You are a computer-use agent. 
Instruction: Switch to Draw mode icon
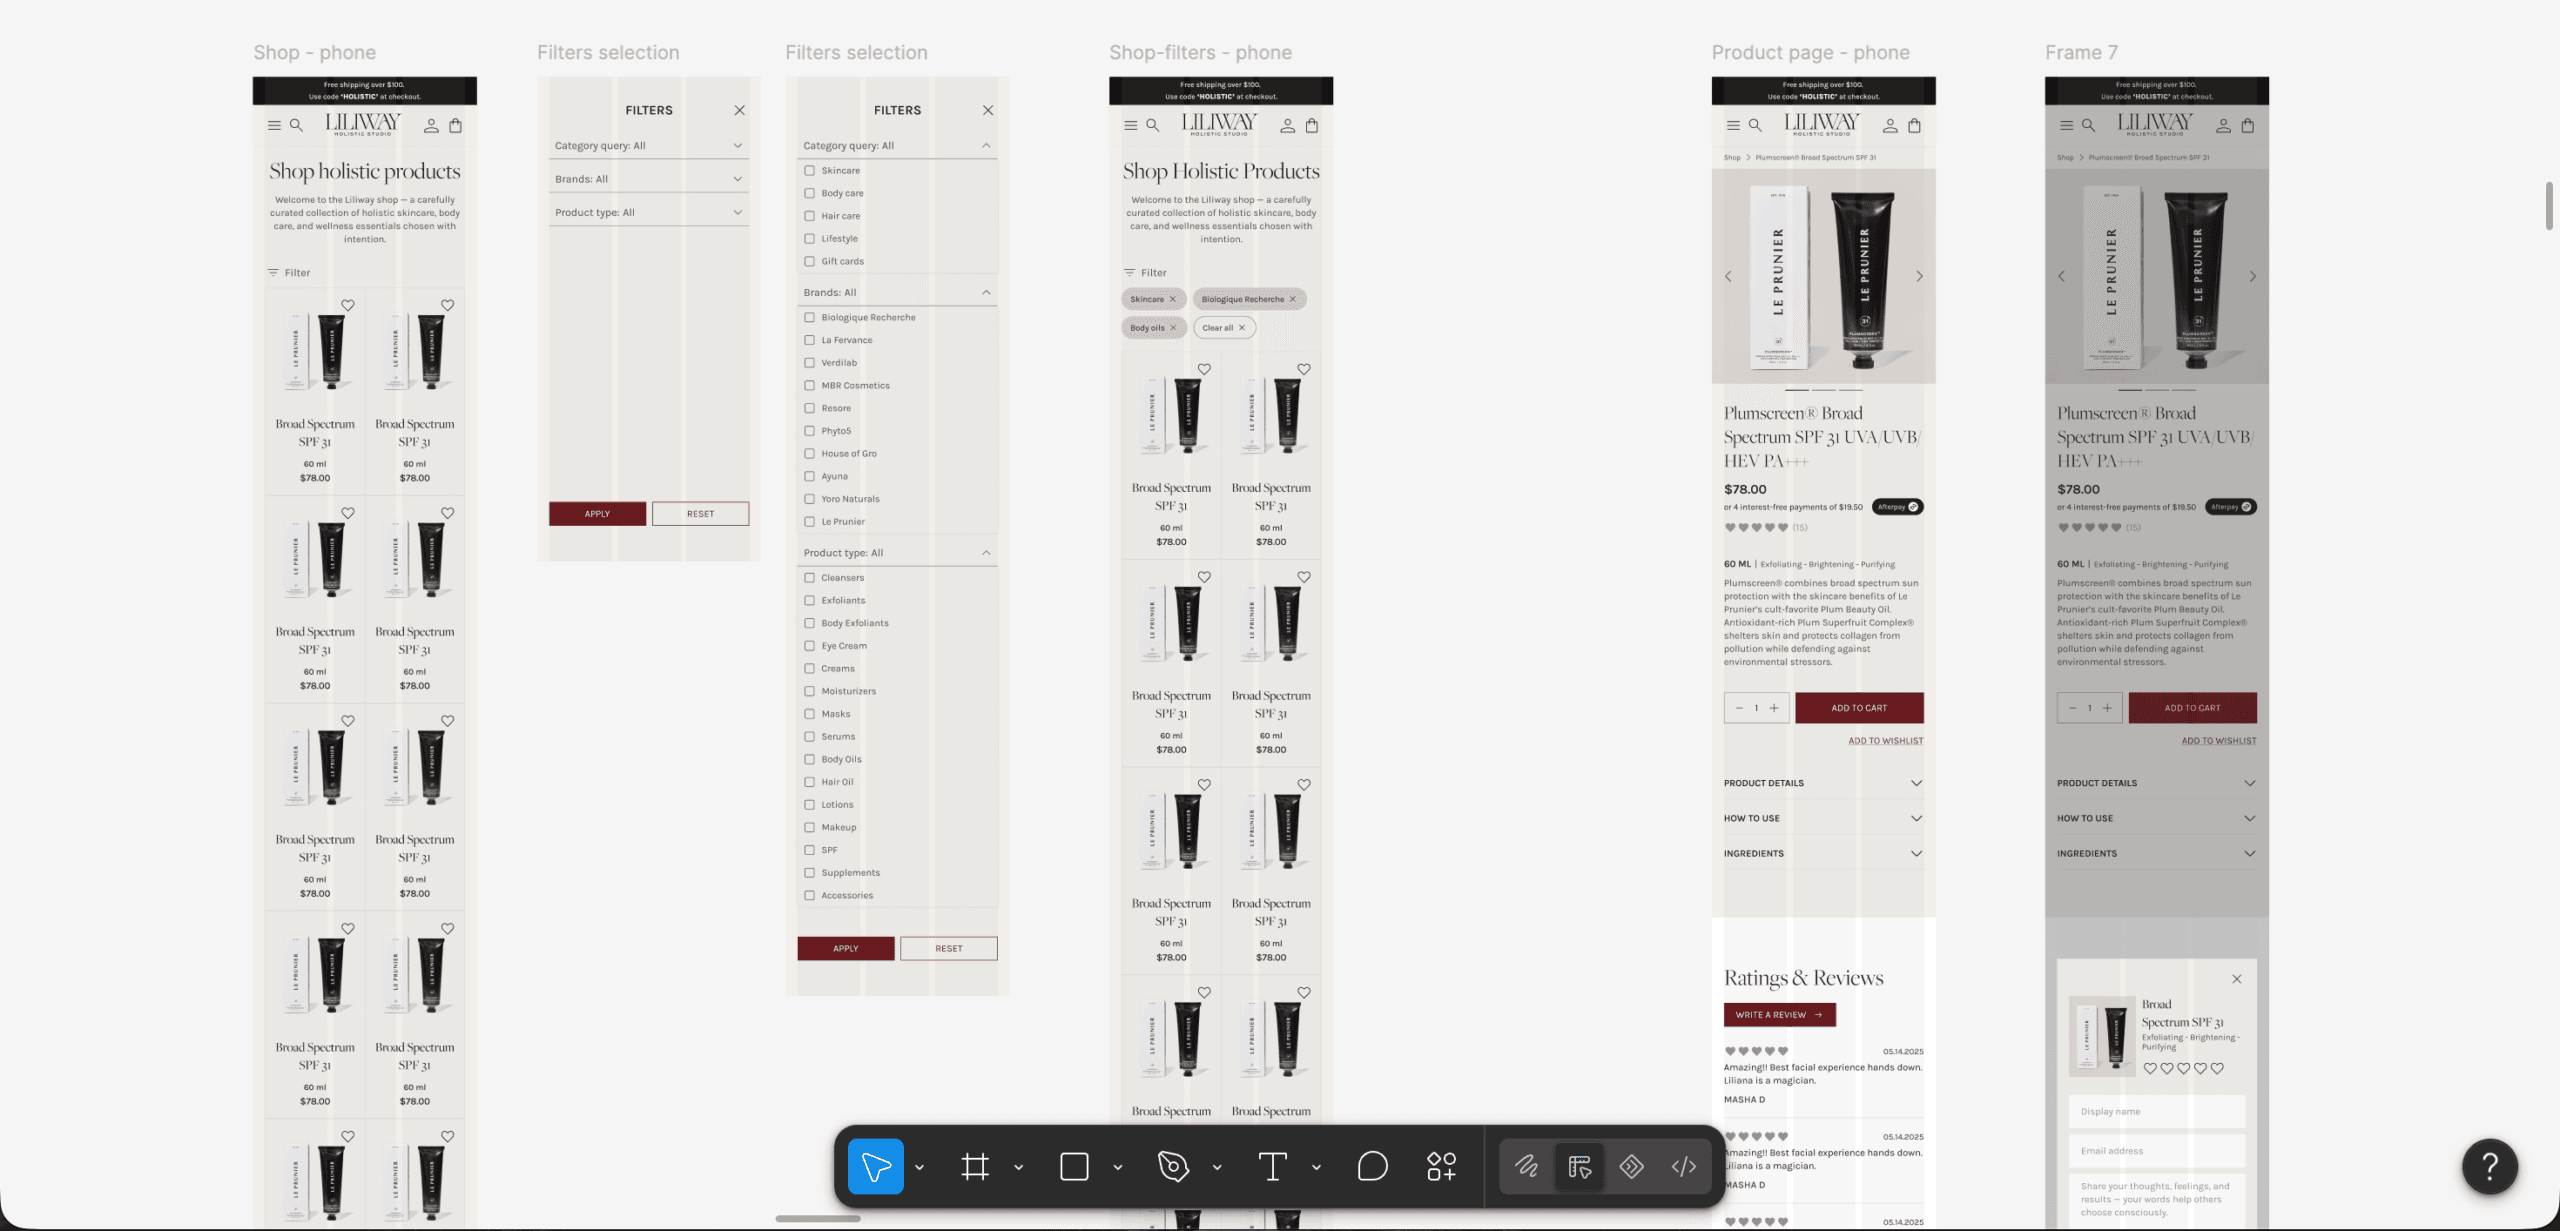click(1526, 1166)
